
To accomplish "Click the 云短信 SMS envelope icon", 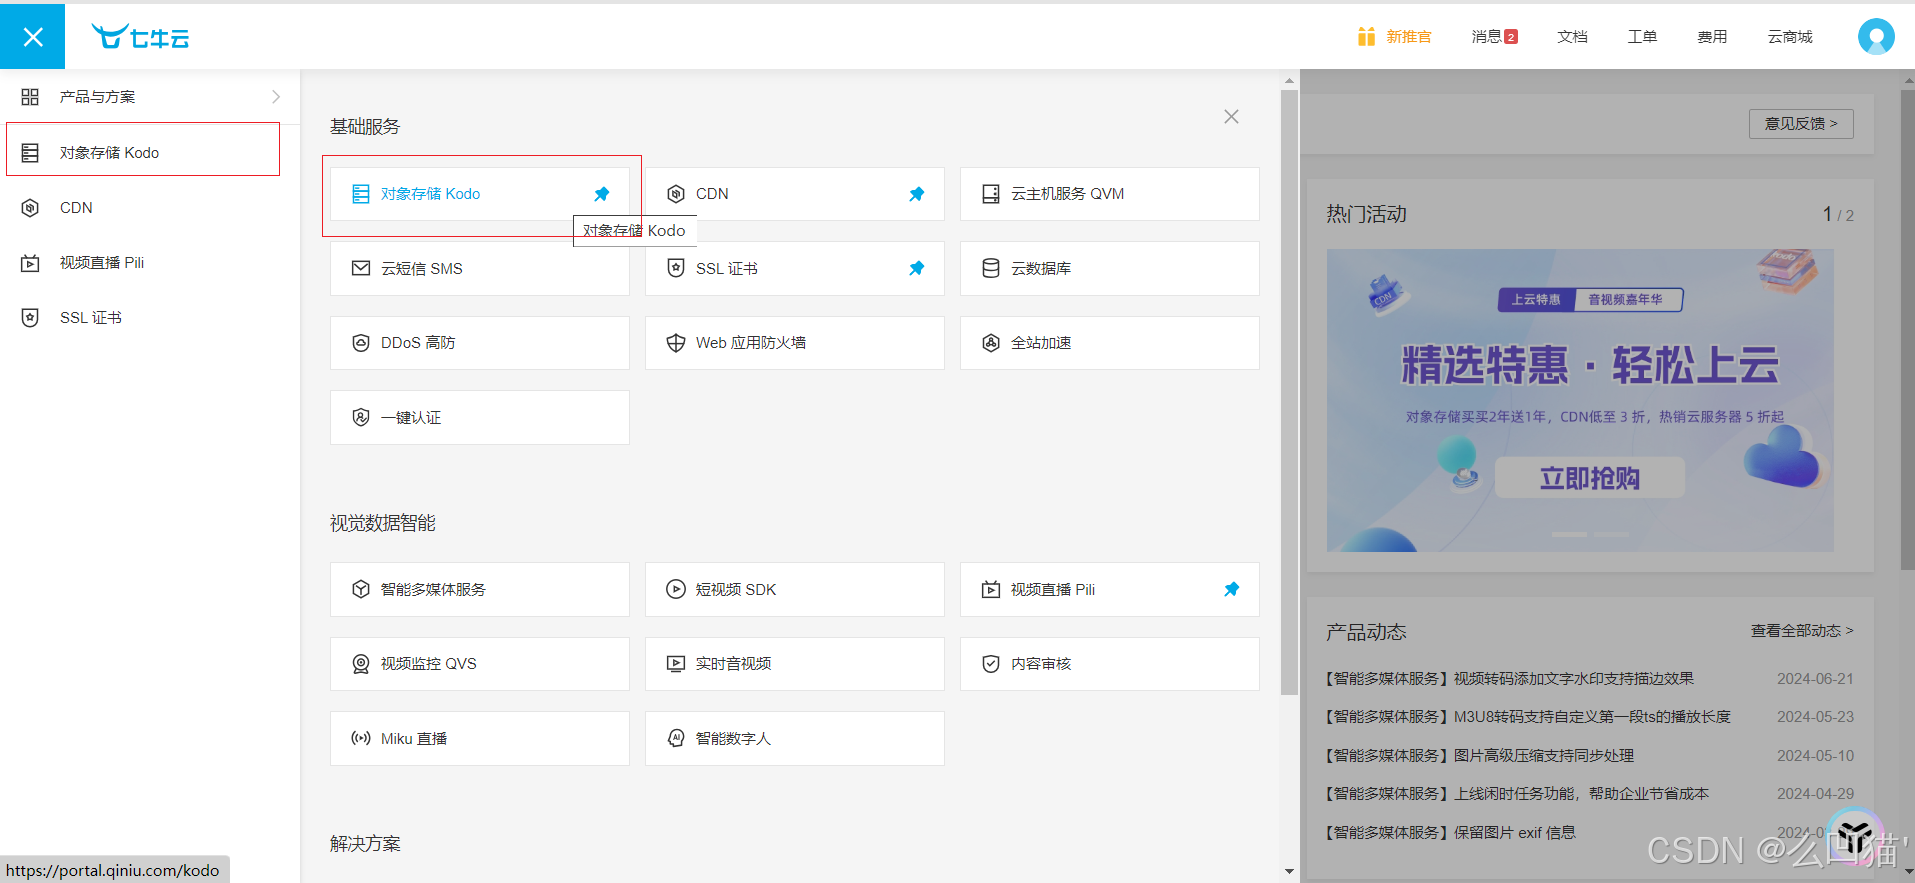I will [361, 268].
